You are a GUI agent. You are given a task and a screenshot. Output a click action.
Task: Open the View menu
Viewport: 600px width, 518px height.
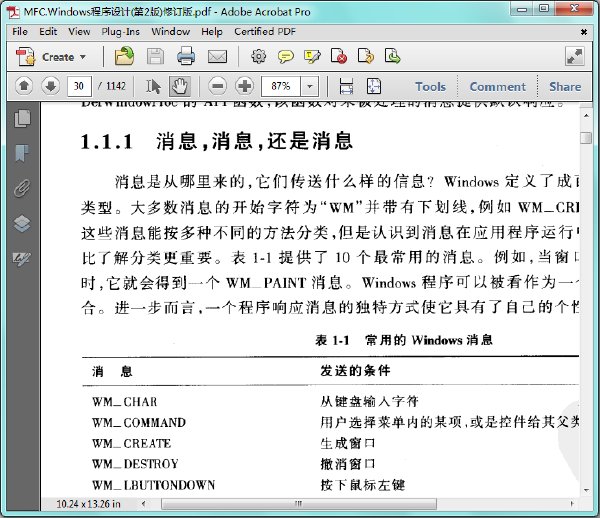pyautogui.click(x=79, y=31)
